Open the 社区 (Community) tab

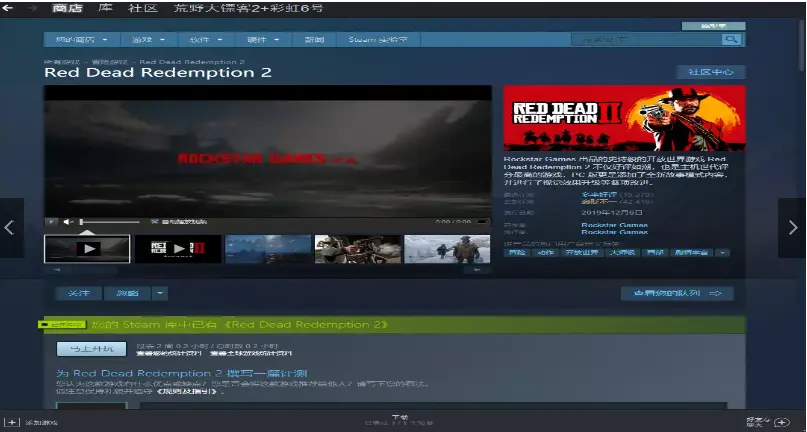[x=143, y=8]
